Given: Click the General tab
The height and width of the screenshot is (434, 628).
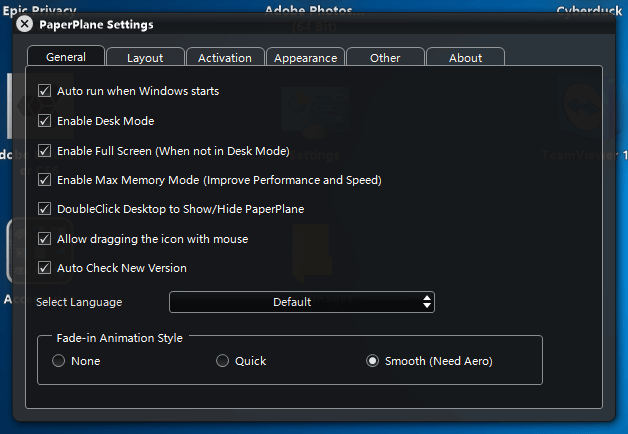Looking at the screenshot, I should click(65, 57).
